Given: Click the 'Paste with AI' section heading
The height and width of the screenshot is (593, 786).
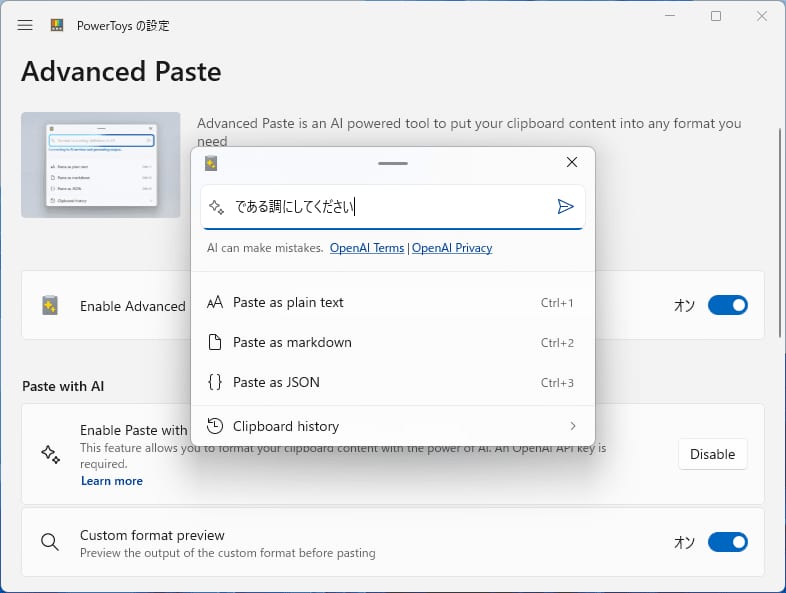Looking at the screenshot, I should (x=63, y=386).
